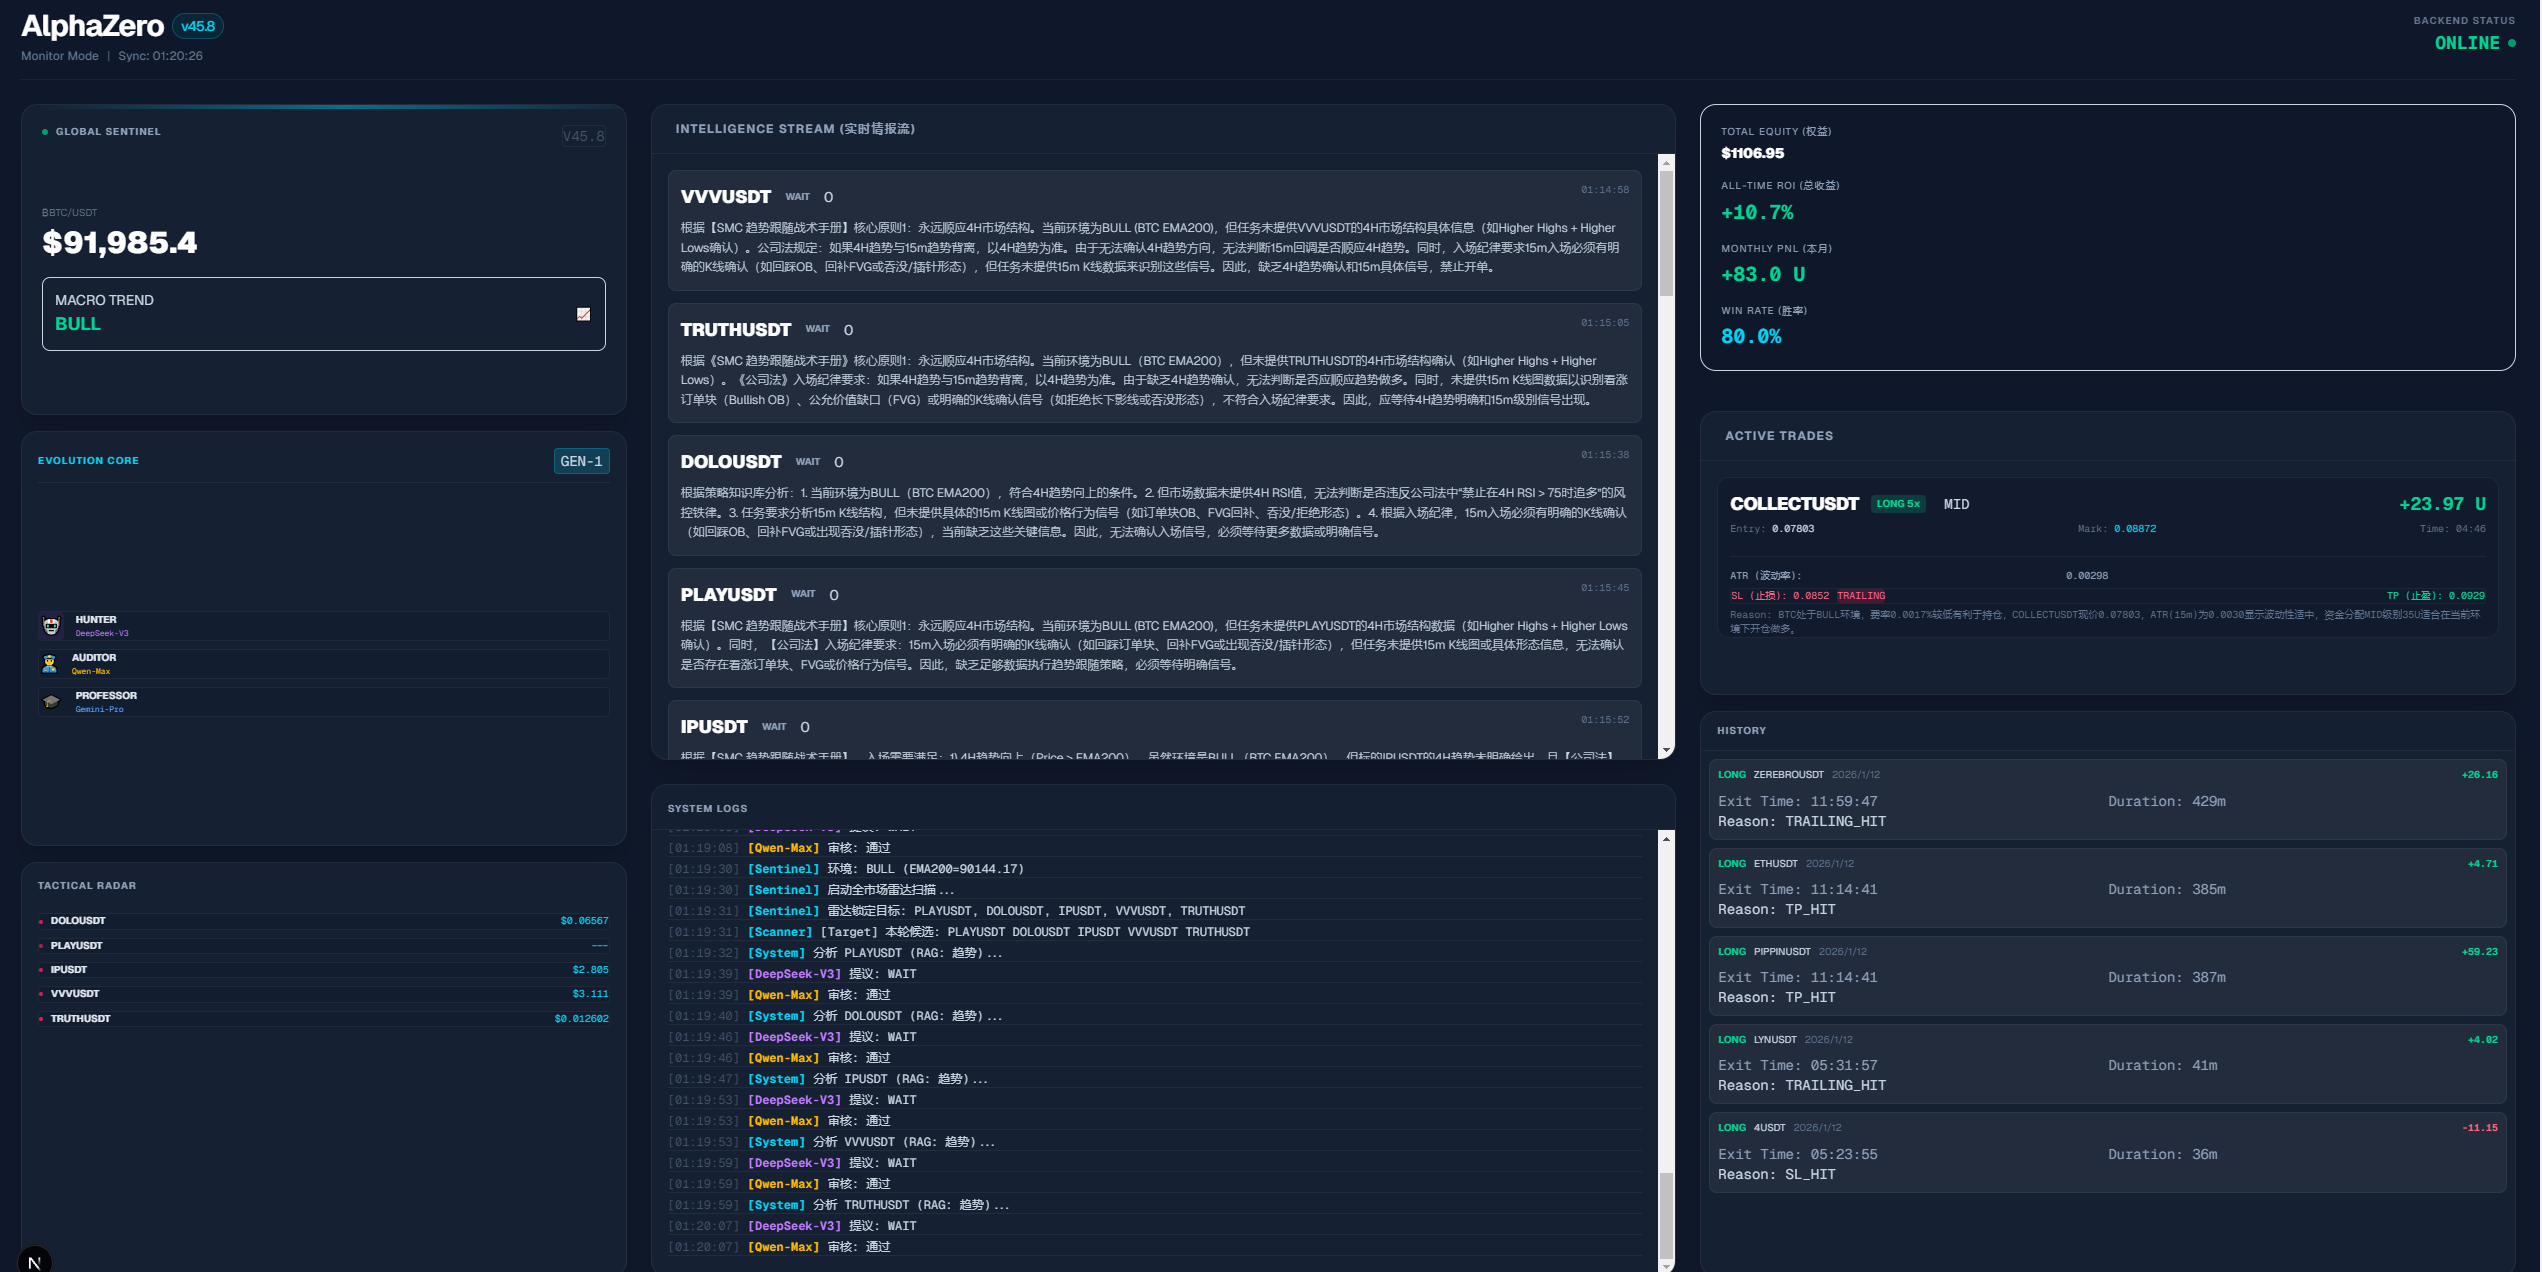Click the green ONLINE status dot
The width and height of the screenshot is (2542, 1272).
click(x=2511, y=43)
